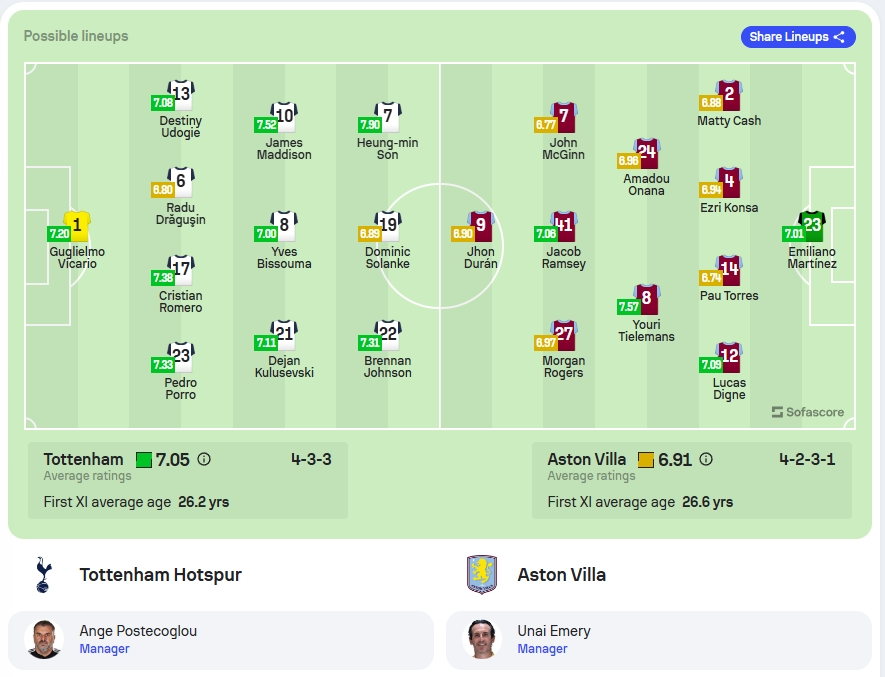
Task: Open the Tottenham Hotspur team link
Action: pos(160,575)
